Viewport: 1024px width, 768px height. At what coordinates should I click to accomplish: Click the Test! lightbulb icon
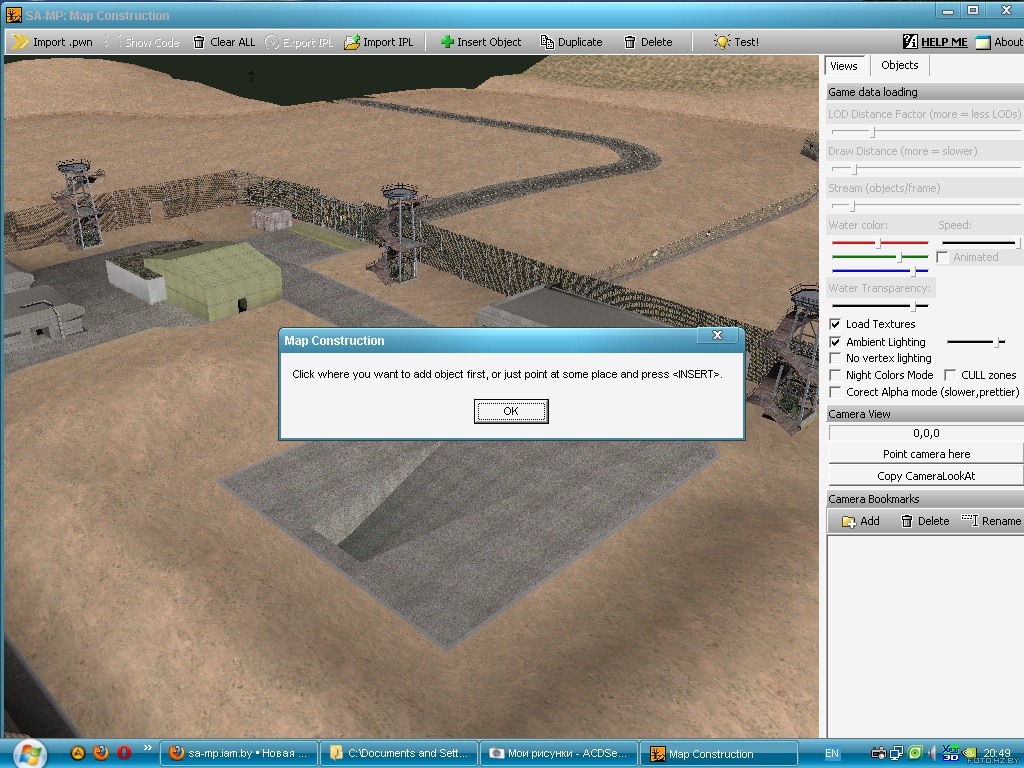(x=722, y=42)
